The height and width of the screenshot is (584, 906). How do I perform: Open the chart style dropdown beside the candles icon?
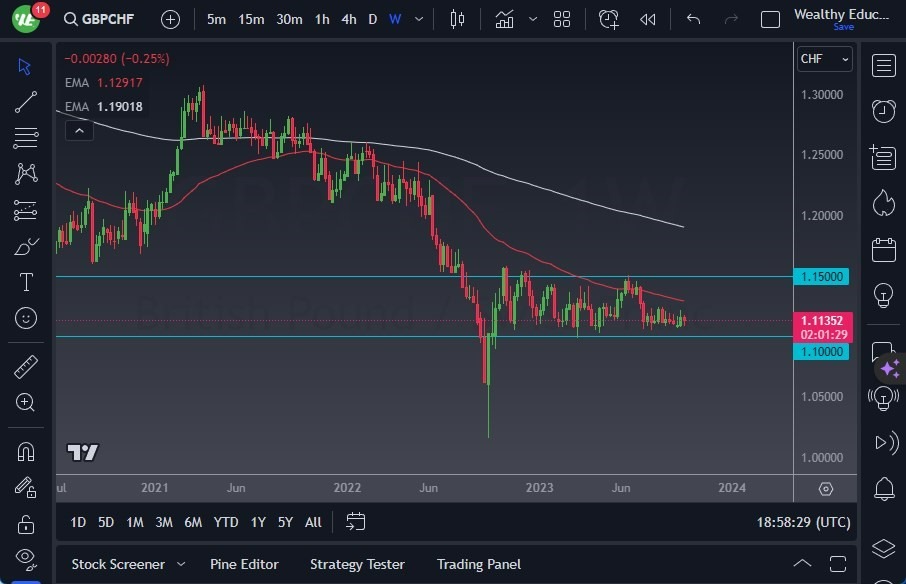pyautogui.click(x=533, y=18)
